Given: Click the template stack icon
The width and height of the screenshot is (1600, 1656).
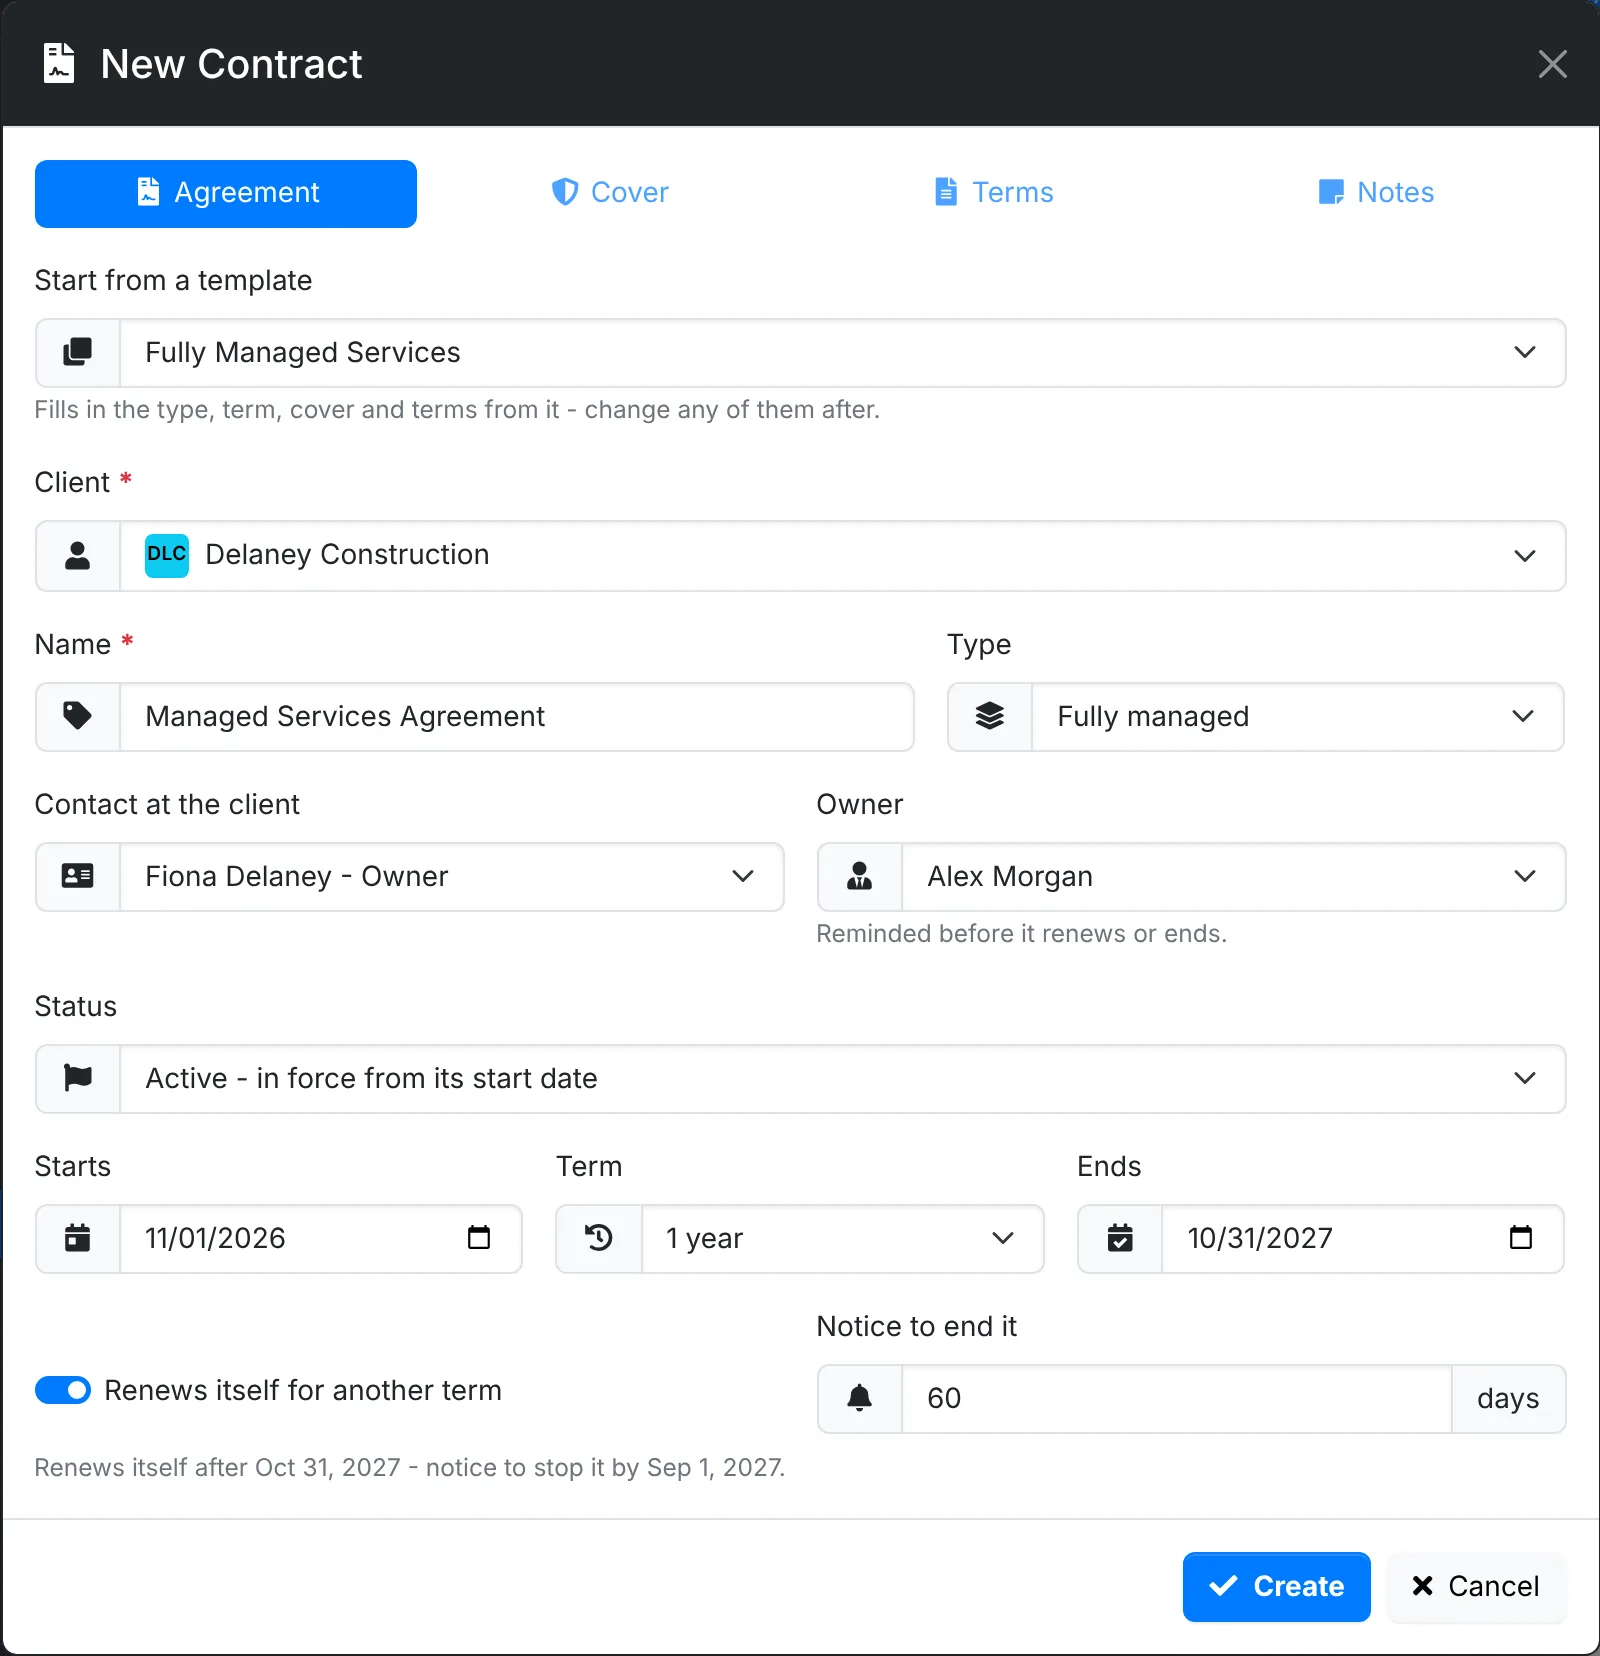Looking at the screenshot, I should (78, 352).
